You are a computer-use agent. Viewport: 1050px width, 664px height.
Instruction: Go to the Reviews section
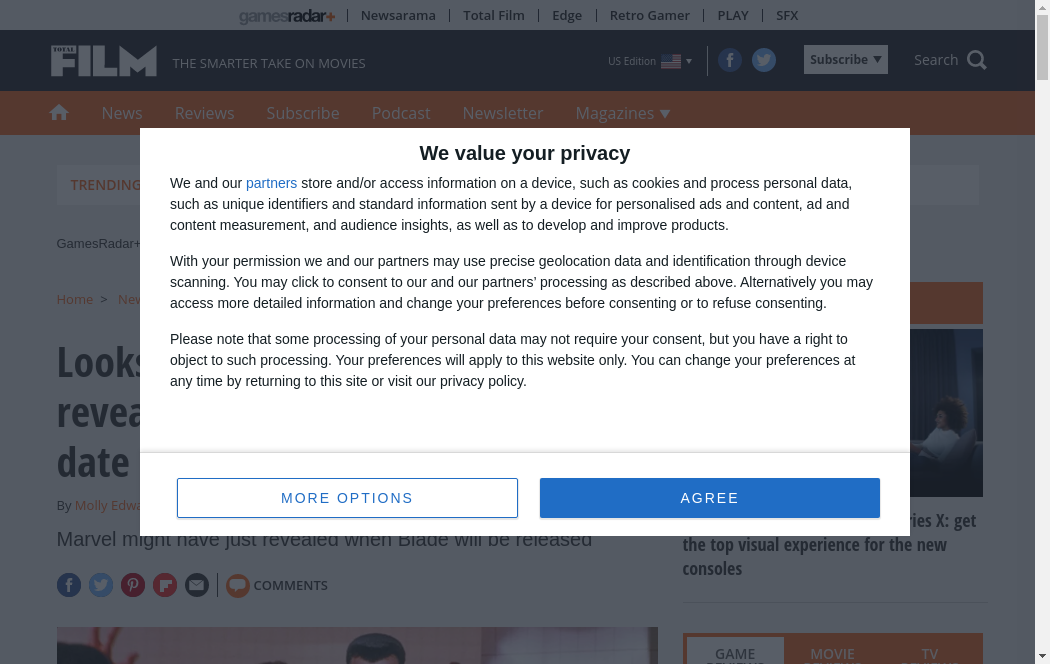(x=204, y=113)
